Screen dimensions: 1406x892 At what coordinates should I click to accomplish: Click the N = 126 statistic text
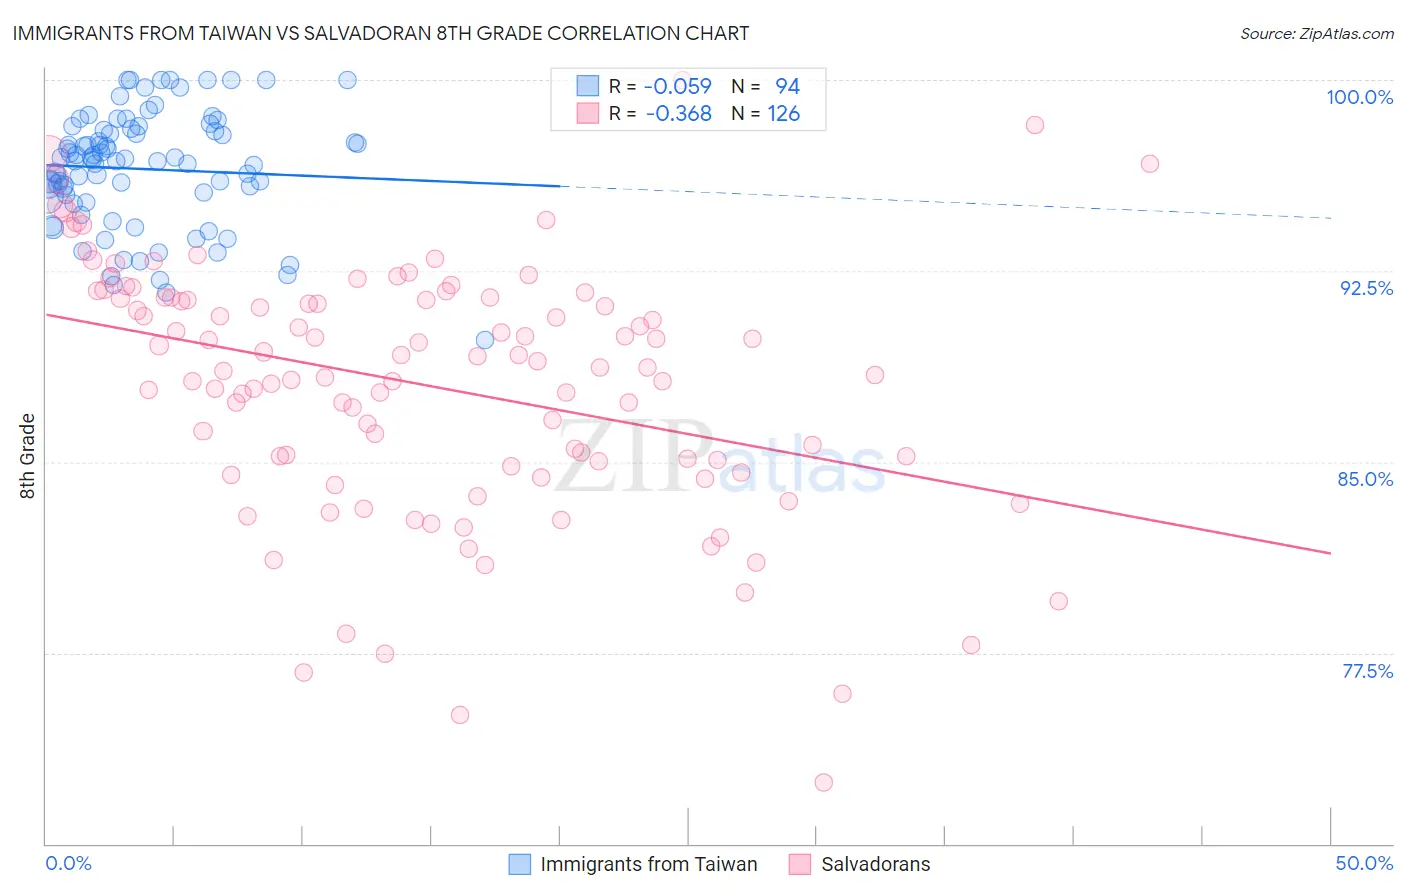click(x=766, y=113)
